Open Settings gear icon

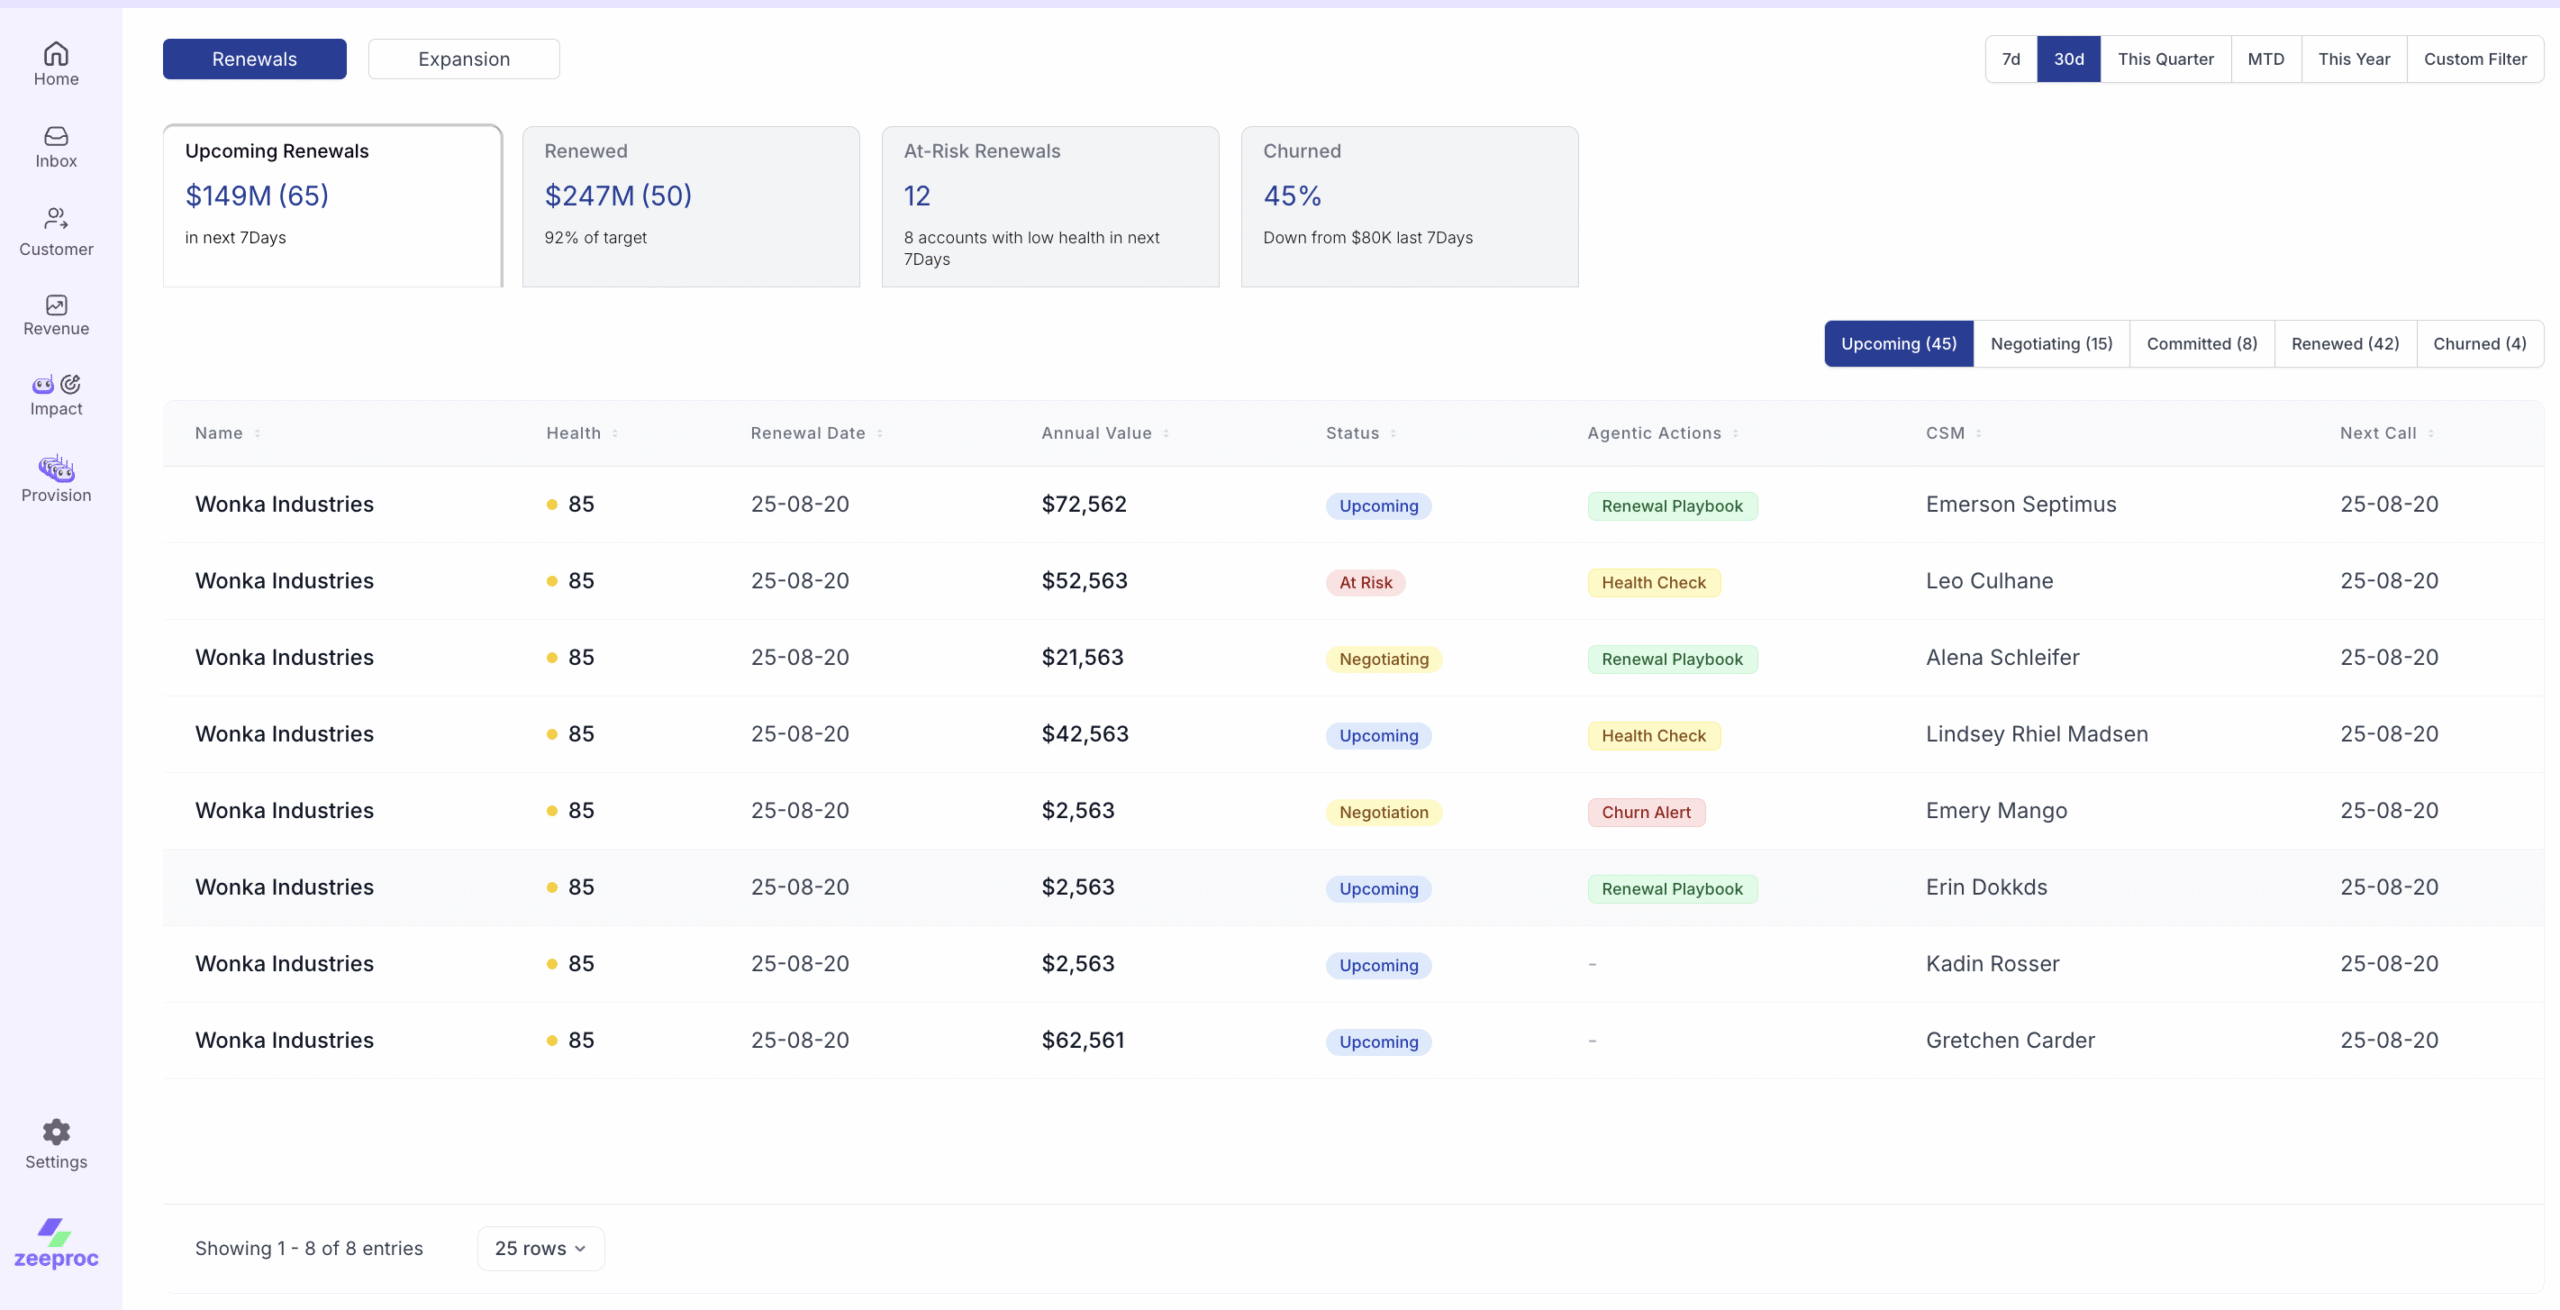point(56,1132)
